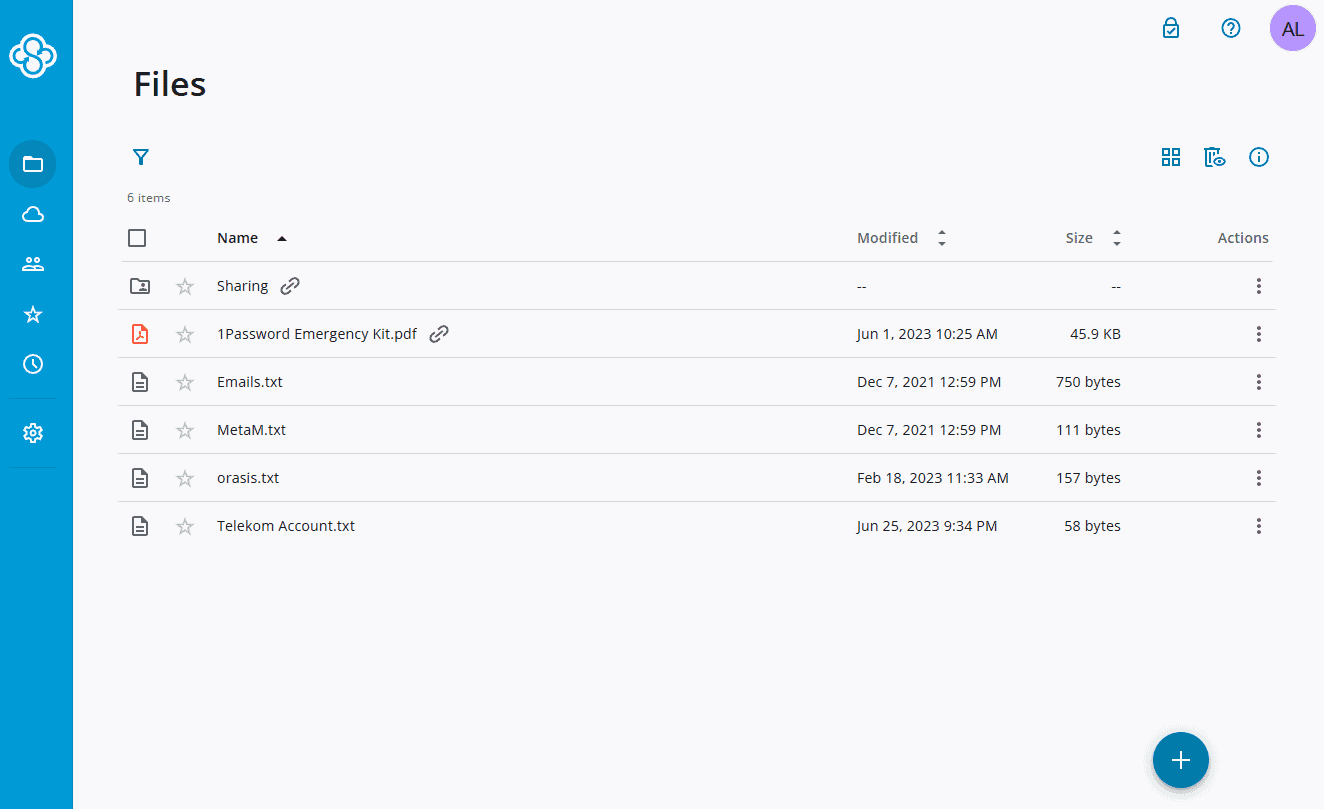Star the Telekom Account.txt file
The height and width of the screenshot is (809, 1324).
click(x=185, y=526)
